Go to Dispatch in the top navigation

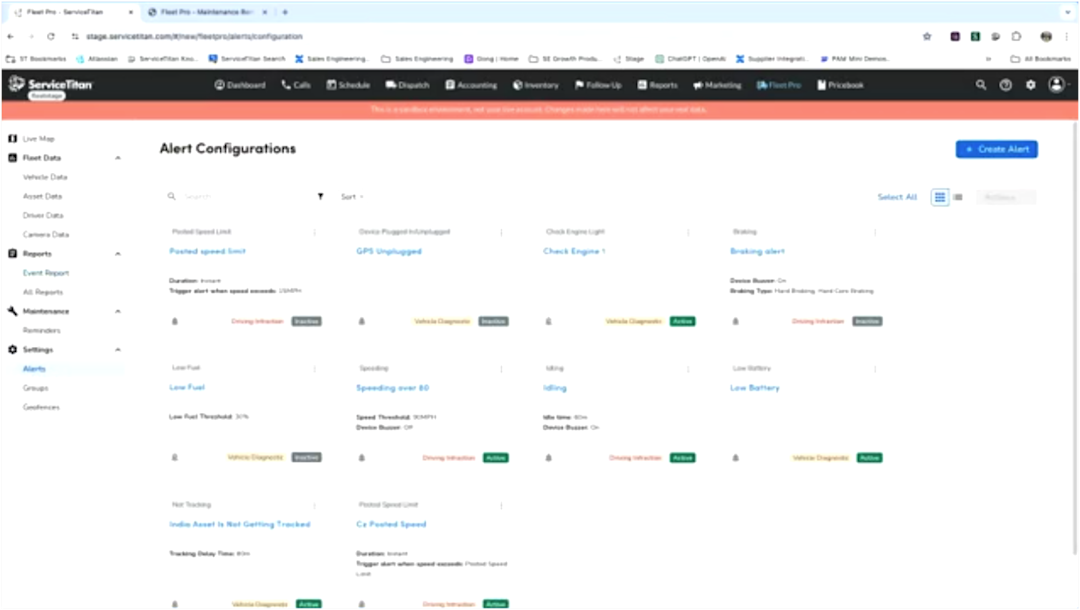pos(407,85)
